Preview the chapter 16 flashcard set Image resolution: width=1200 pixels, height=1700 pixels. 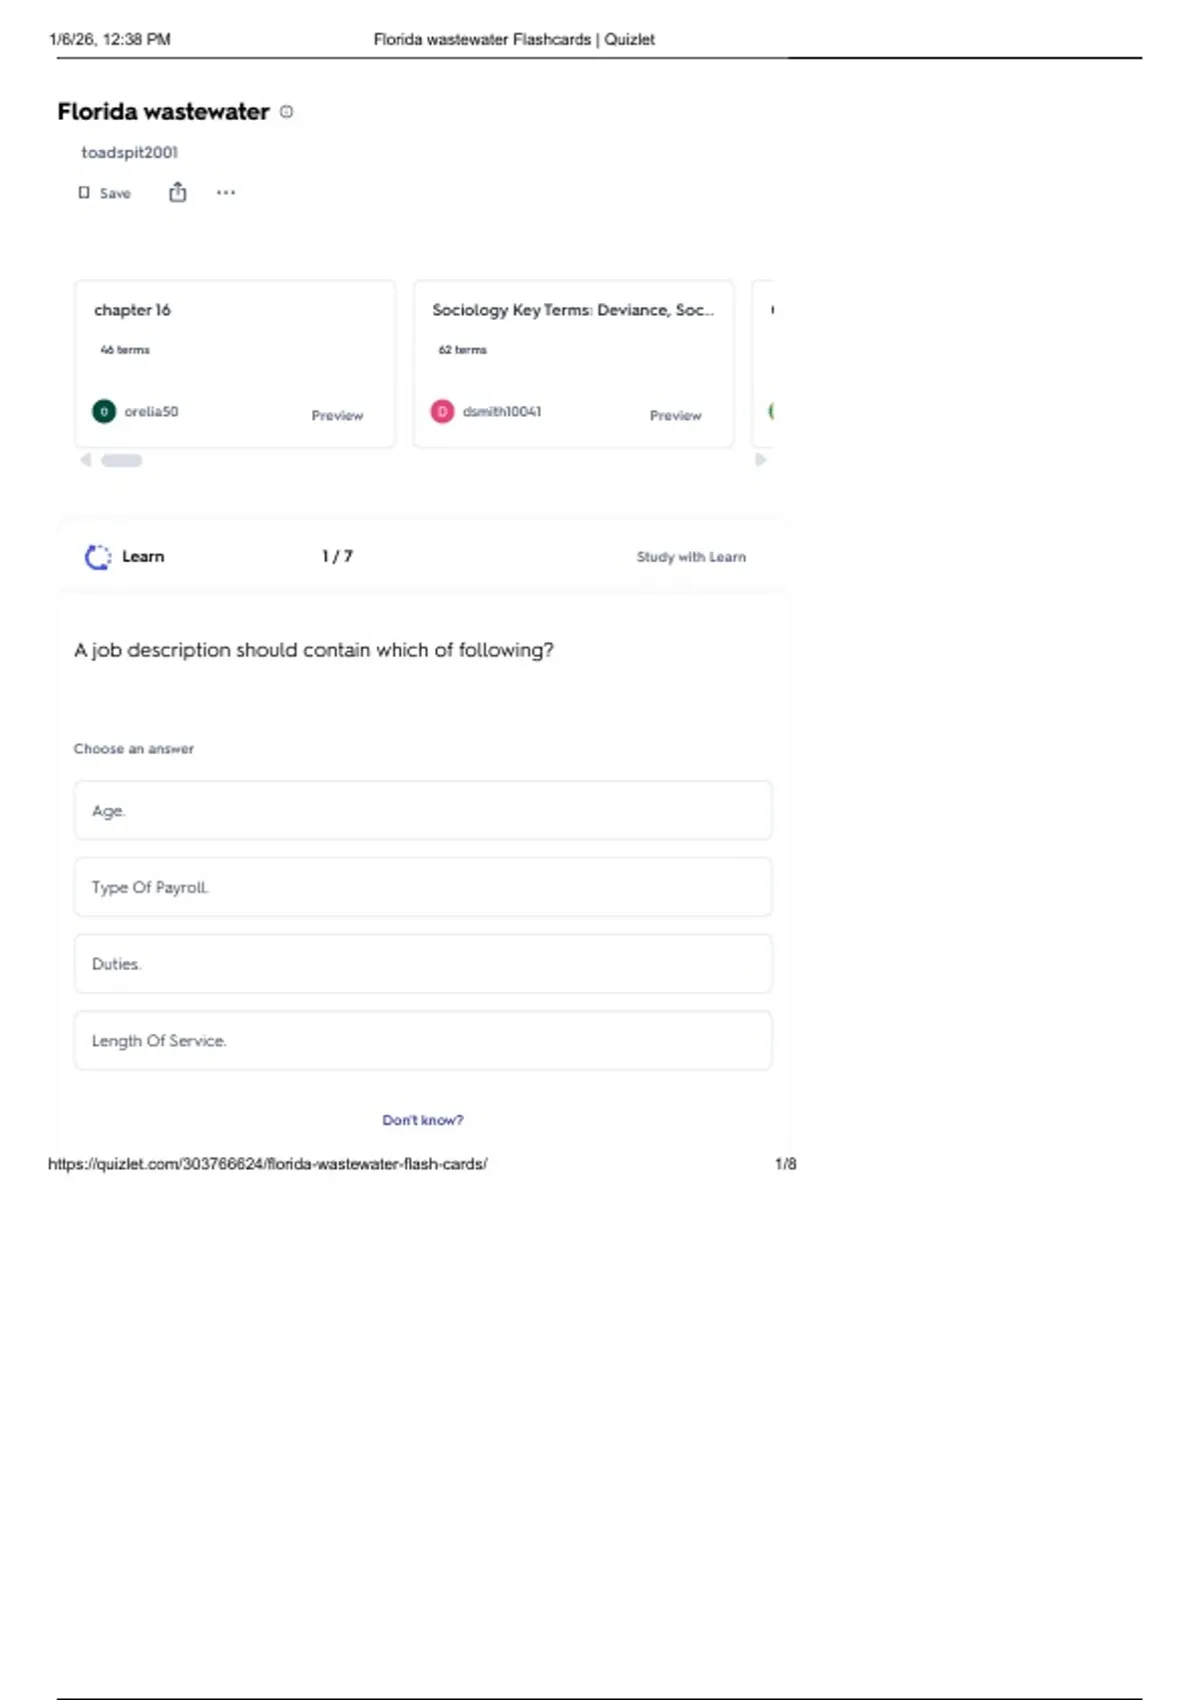pyautogui.click(x=337, y=415)
